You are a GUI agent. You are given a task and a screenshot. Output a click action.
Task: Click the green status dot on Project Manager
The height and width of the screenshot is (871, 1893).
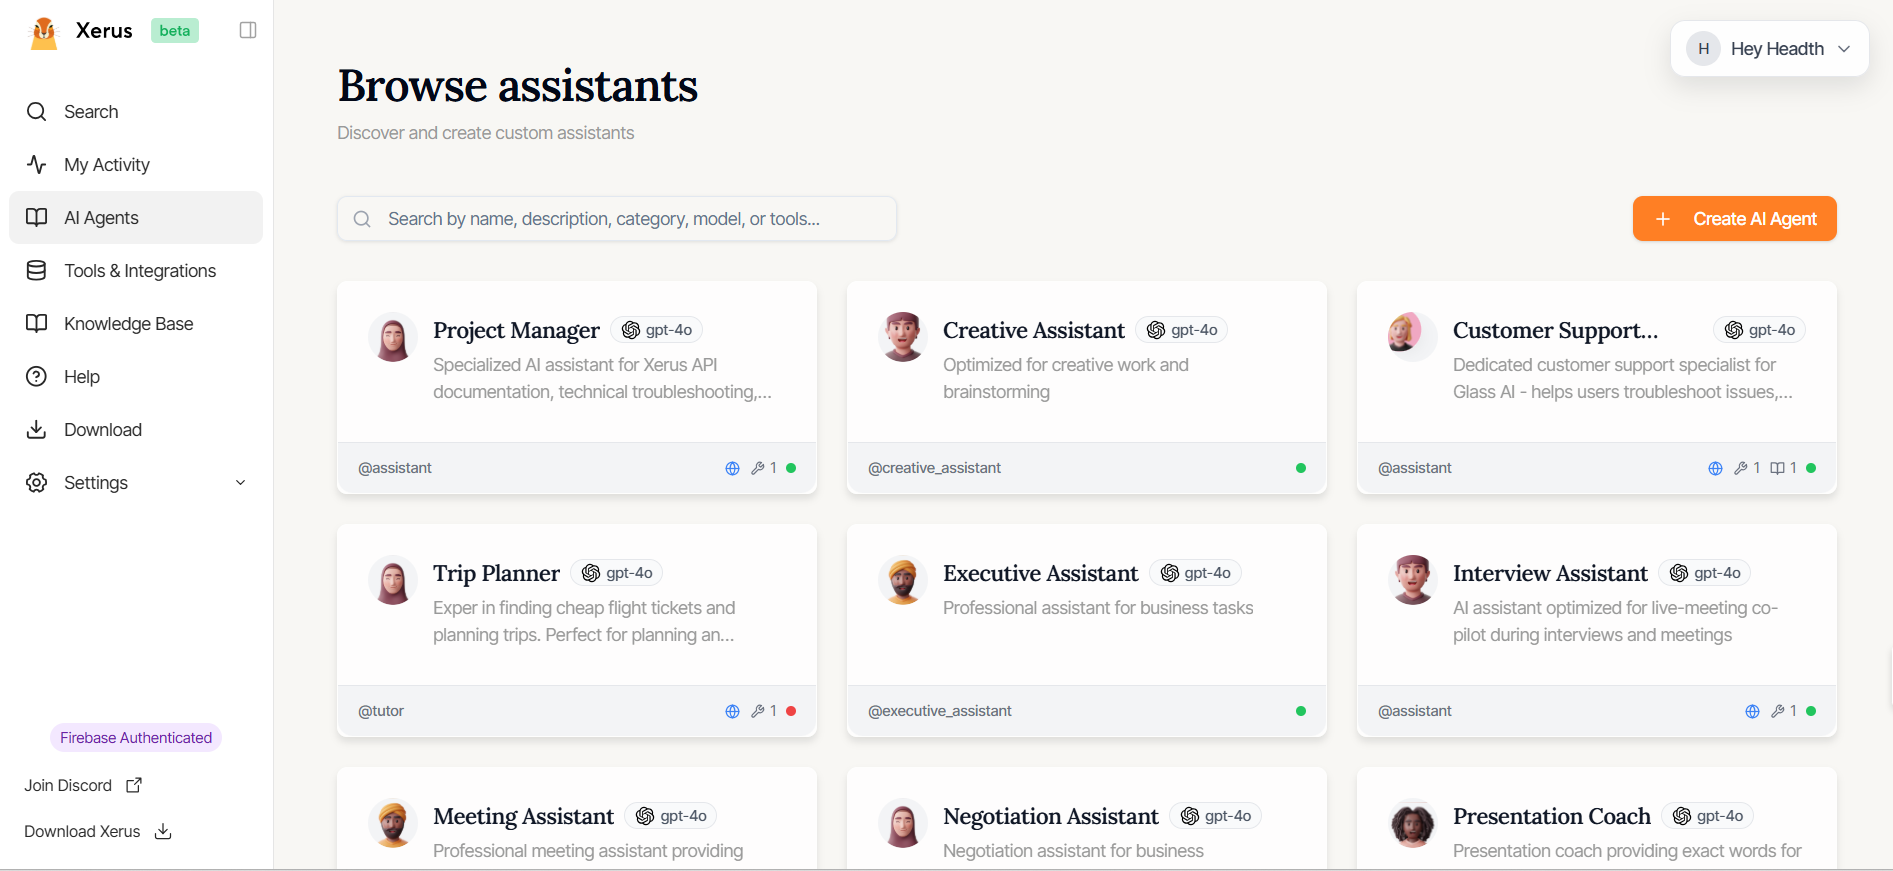791,468
